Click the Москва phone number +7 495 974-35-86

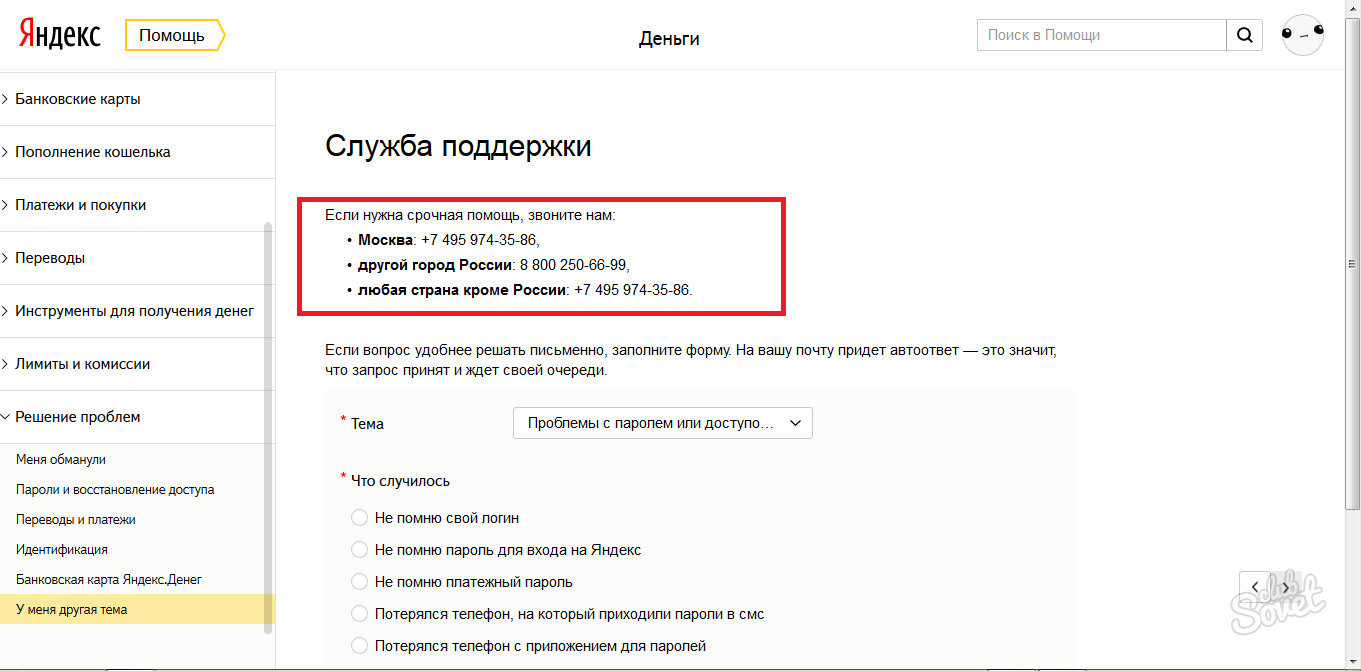pos(479,240)
